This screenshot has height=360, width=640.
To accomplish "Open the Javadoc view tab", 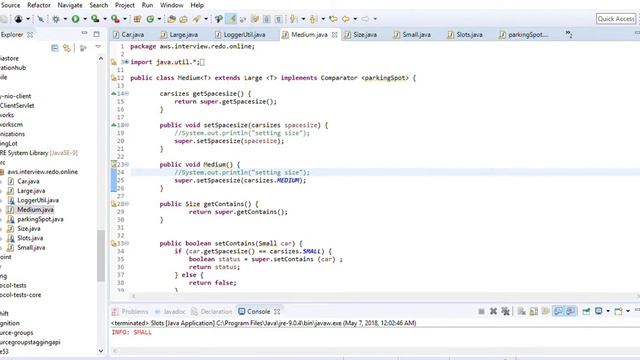I will [x=170, y=311].
